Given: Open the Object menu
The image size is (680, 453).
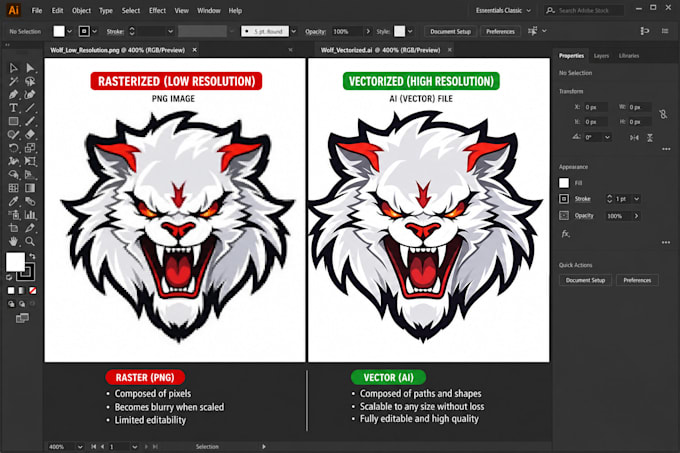Looking at the screenshot, I should click(81, 10).
